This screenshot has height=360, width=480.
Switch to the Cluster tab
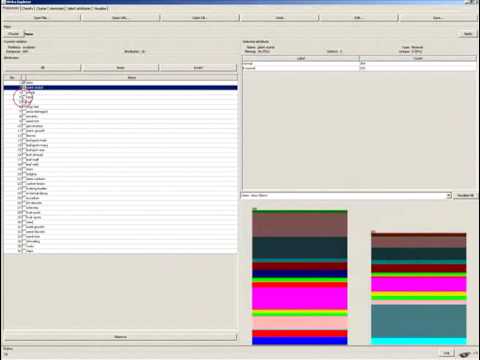pyautogui.click(x=41, y=8)
